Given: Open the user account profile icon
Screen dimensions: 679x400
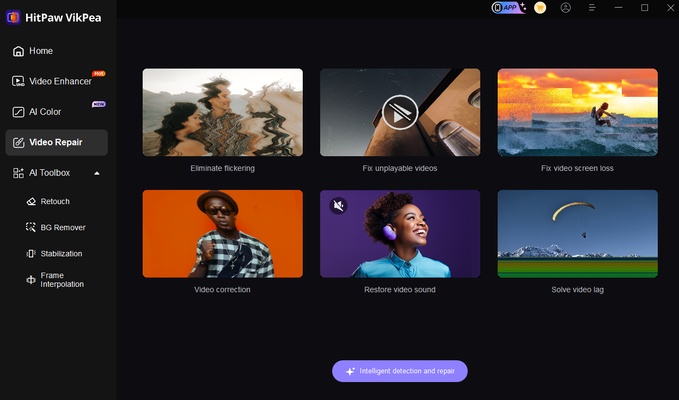Looking at the screenshot, I should click(566, 7).
